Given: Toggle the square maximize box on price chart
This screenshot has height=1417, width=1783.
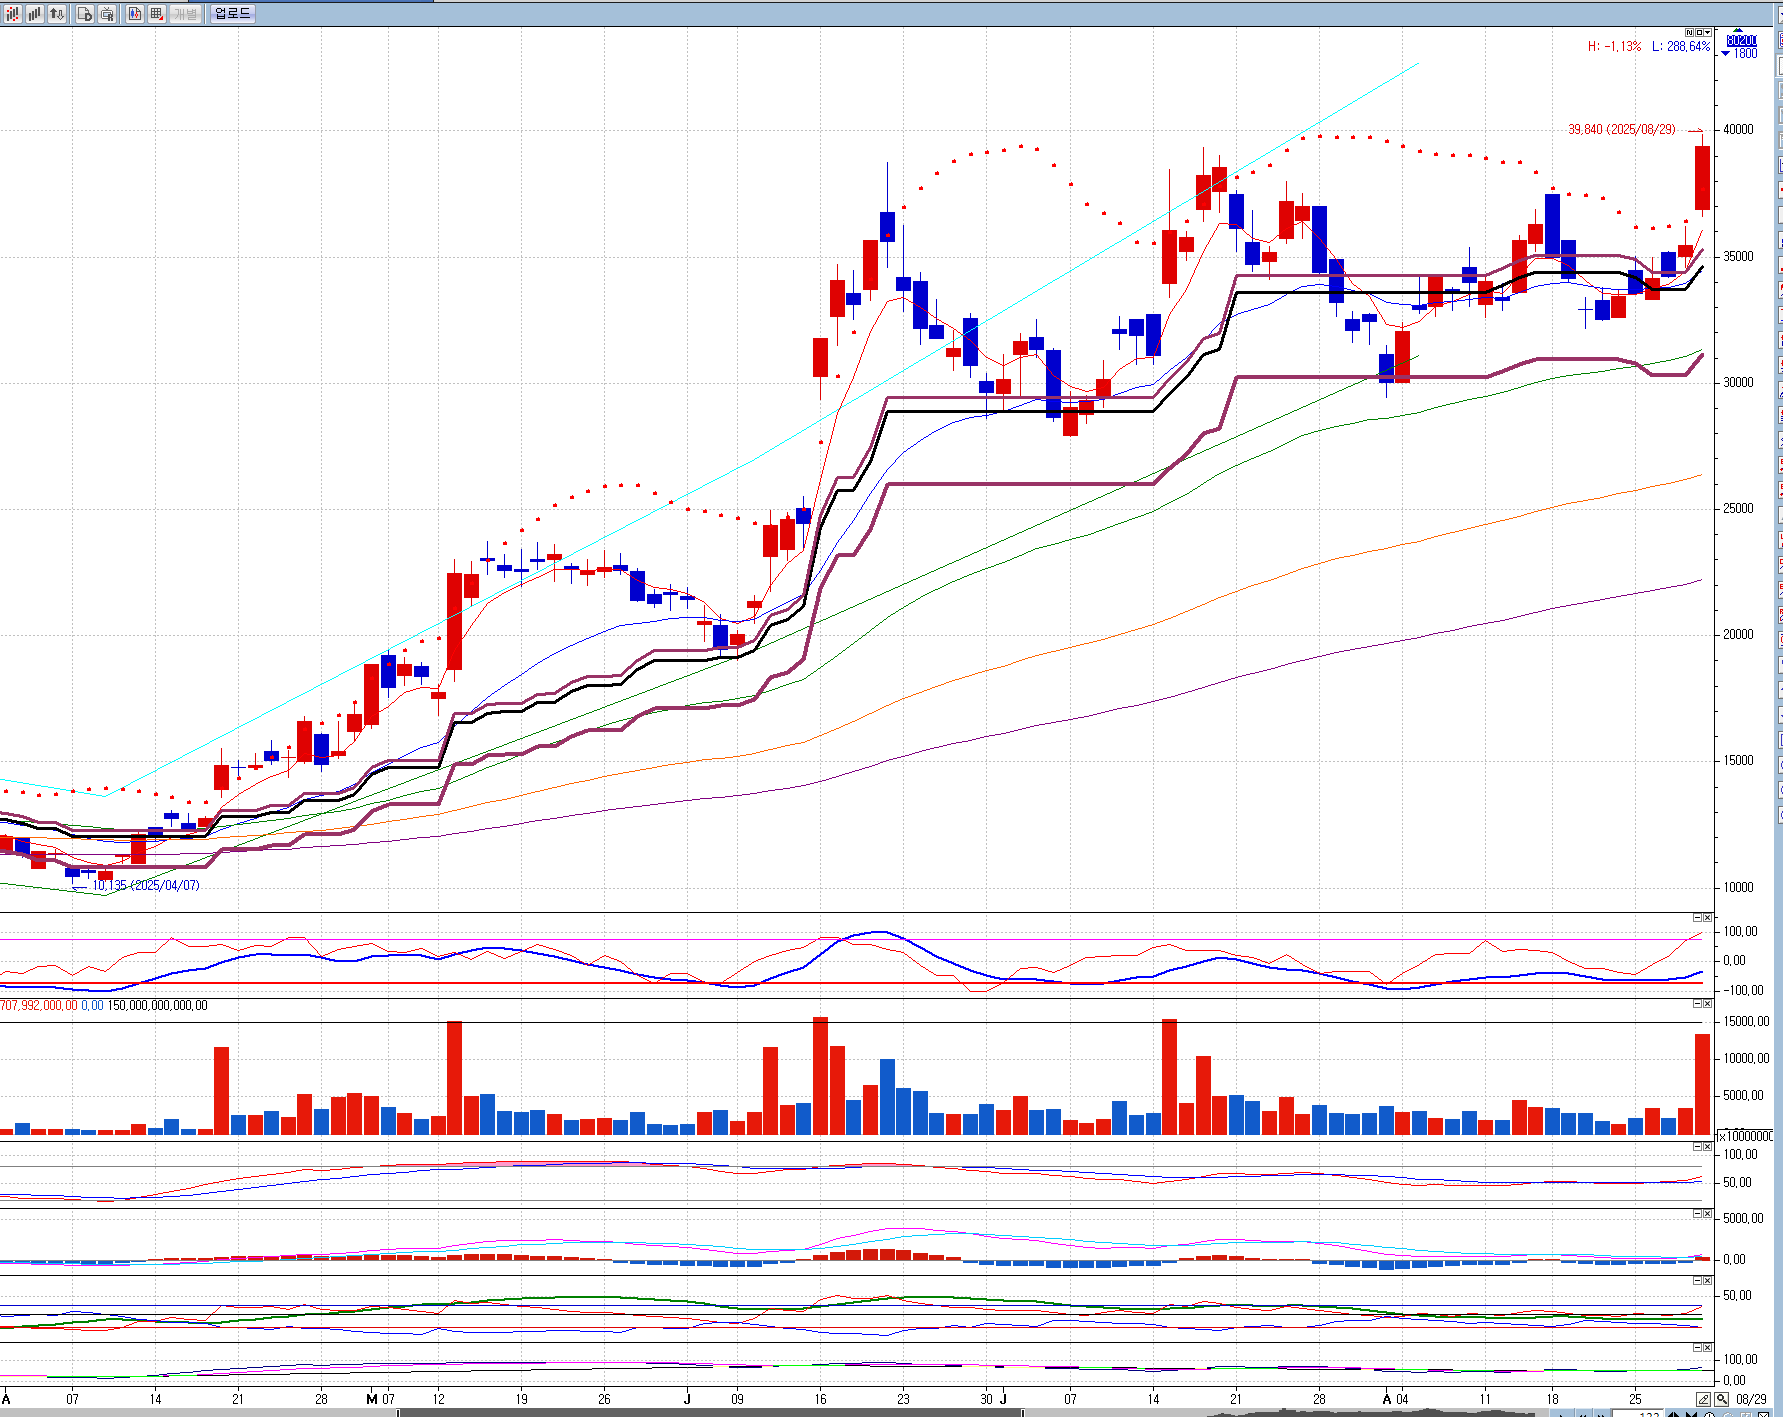Looking at the screenshot, I should point(1698,33).
